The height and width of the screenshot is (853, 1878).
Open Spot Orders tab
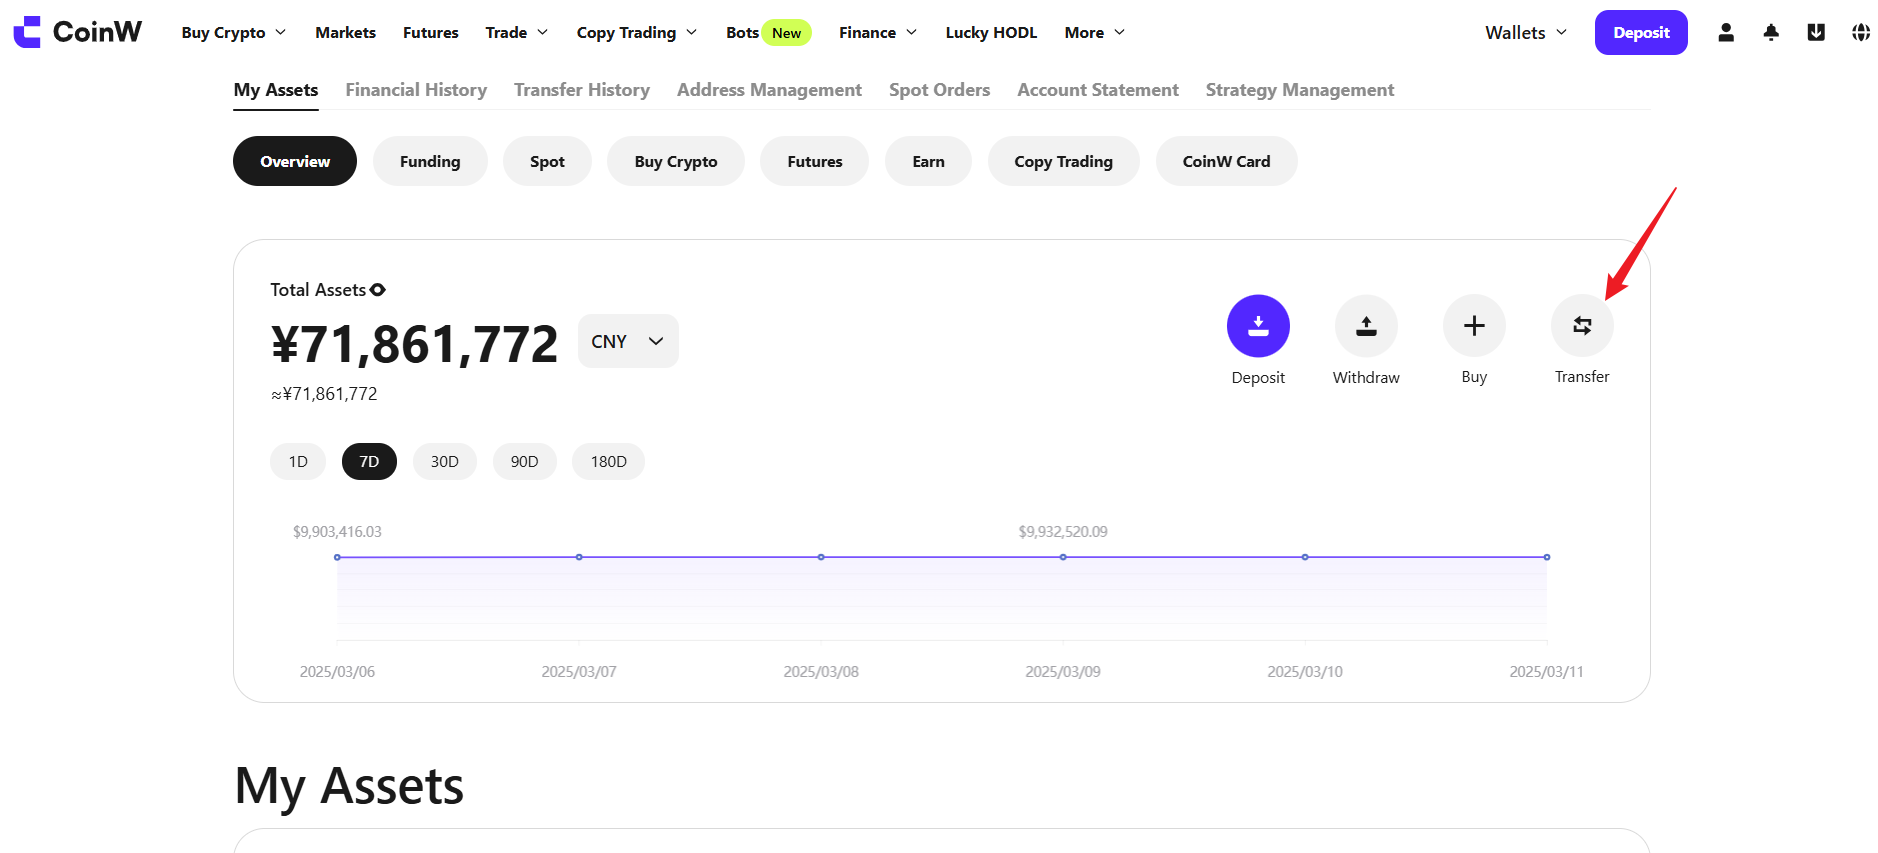(x=940, y=90)
